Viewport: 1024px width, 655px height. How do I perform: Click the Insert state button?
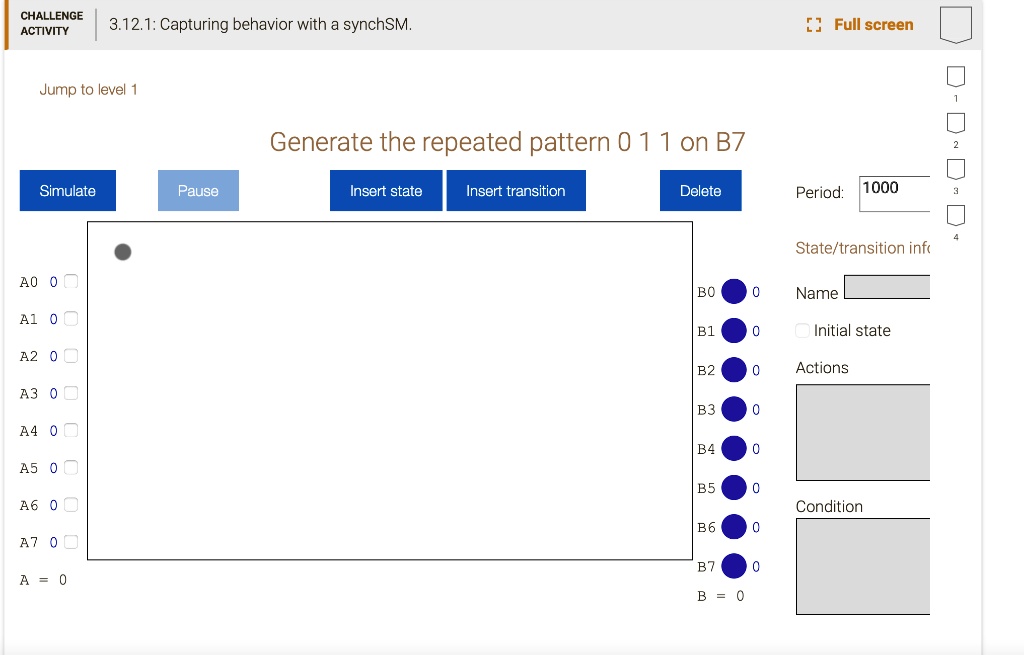pos(386,190)
